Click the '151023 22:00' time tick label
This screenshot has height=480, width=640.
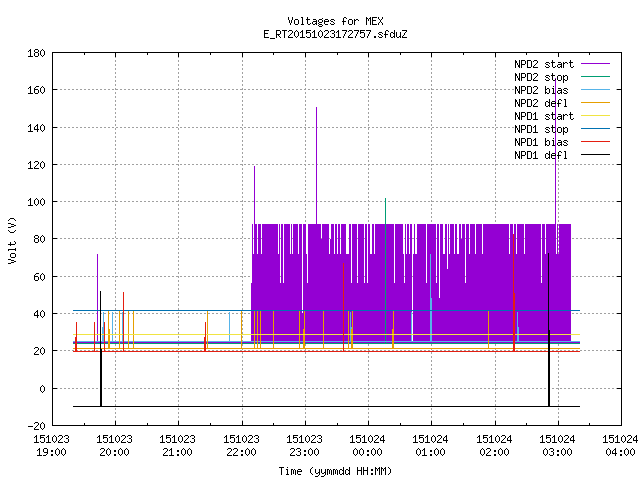(241, 446)
